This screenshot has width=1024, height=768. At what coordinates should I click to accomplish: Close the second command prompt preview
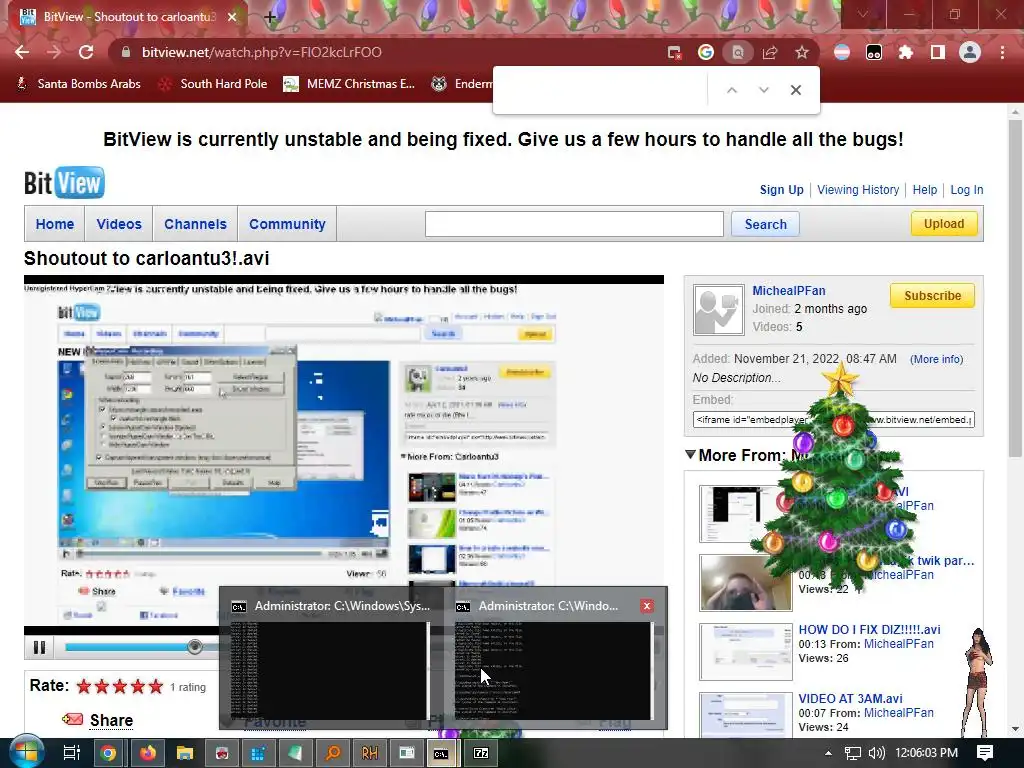point(647,606)
